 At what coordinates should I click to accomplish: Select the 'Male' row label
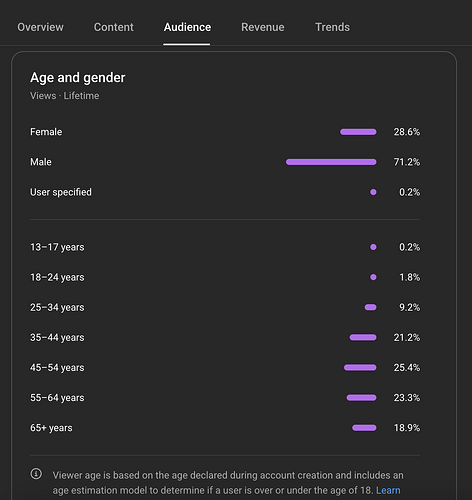click(41, 162)
